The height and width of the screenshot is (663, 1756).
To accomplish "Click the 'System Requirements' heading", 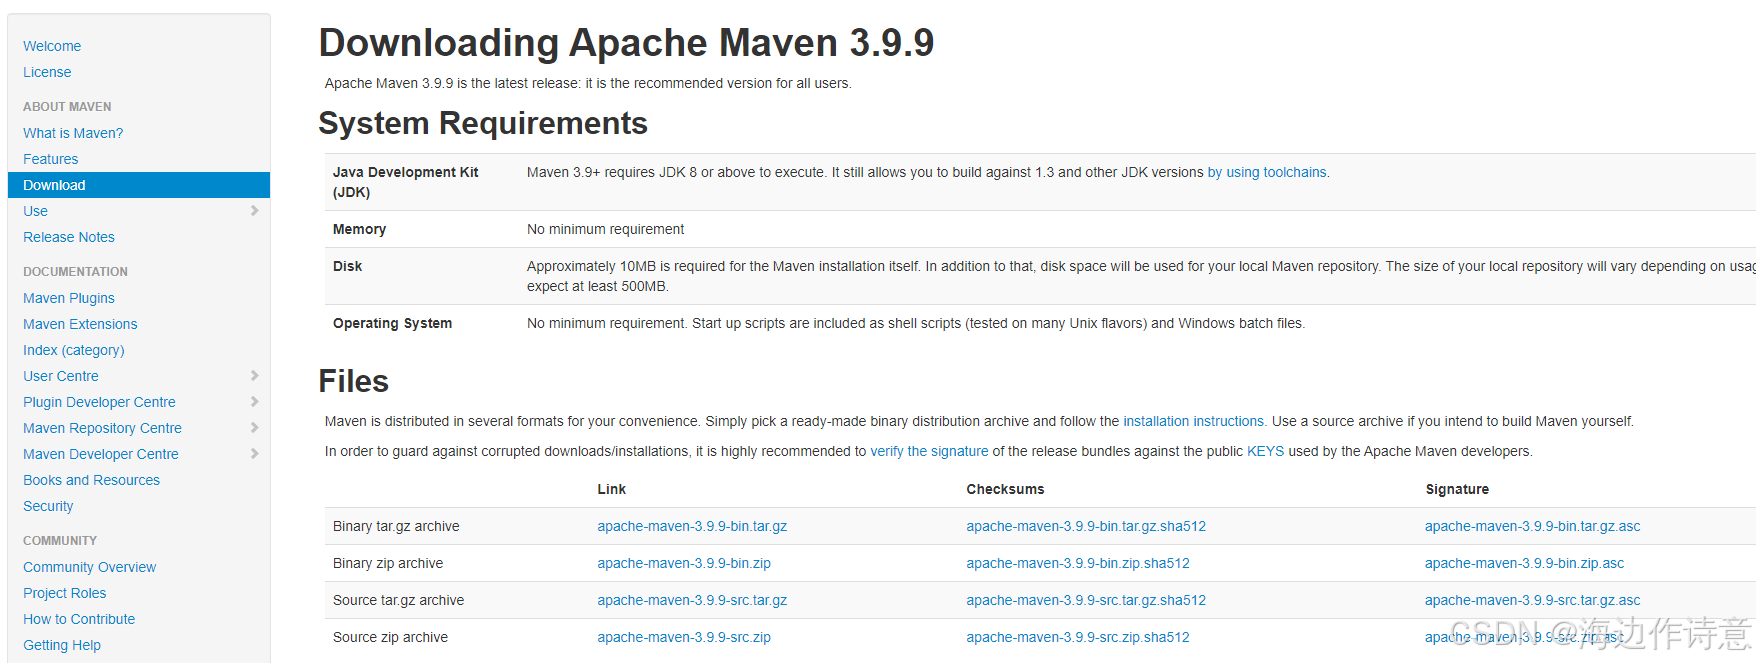I will coord(483,123).
